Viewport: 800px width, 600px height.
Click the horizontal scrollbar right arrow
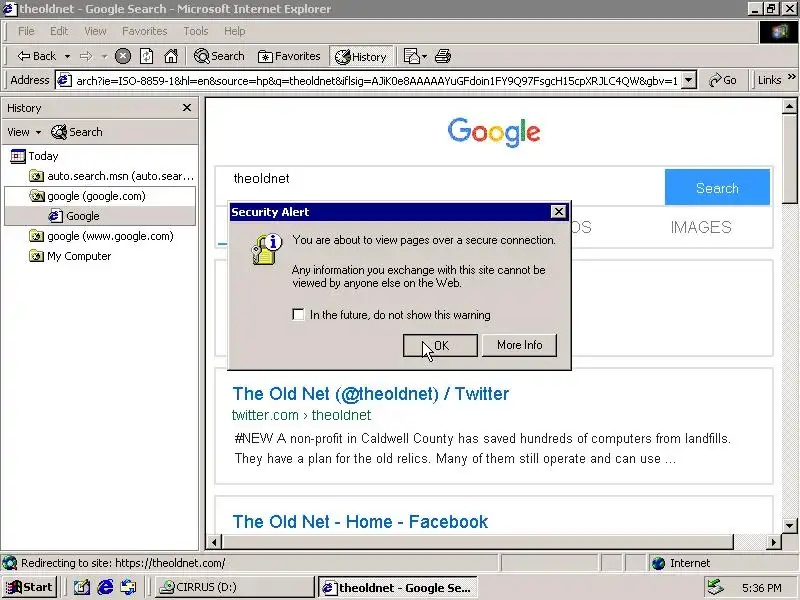pos(774,542)
